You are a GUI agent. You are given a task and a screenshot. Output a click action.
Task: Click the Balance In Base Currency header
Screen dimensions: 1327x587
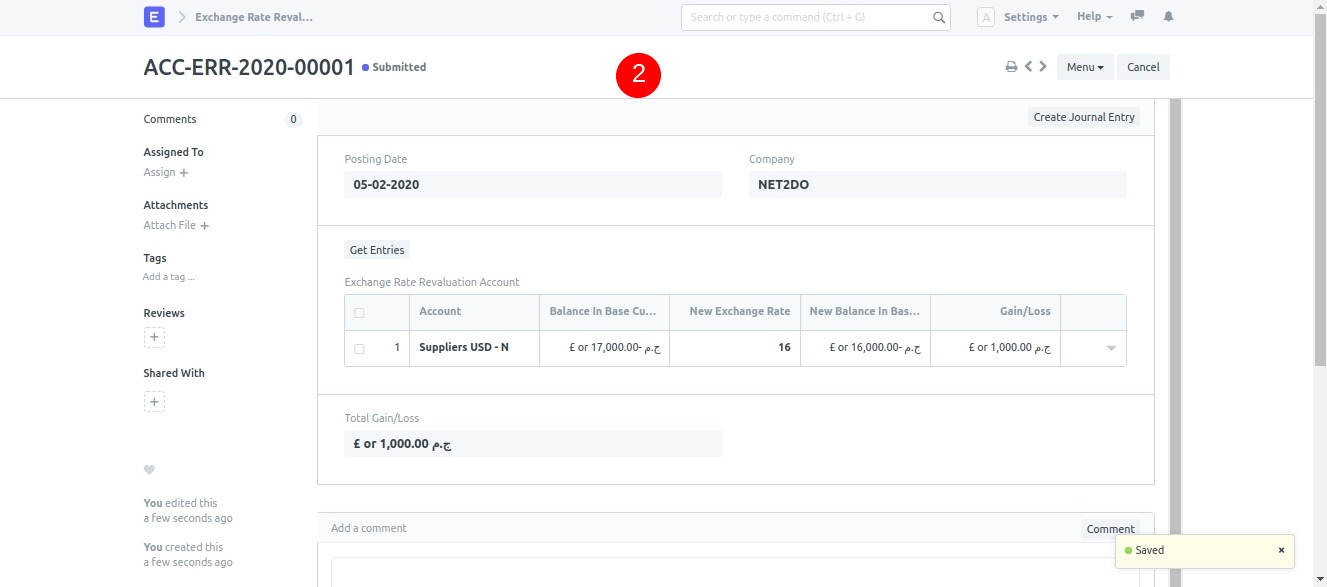click(x=604, y=312)
